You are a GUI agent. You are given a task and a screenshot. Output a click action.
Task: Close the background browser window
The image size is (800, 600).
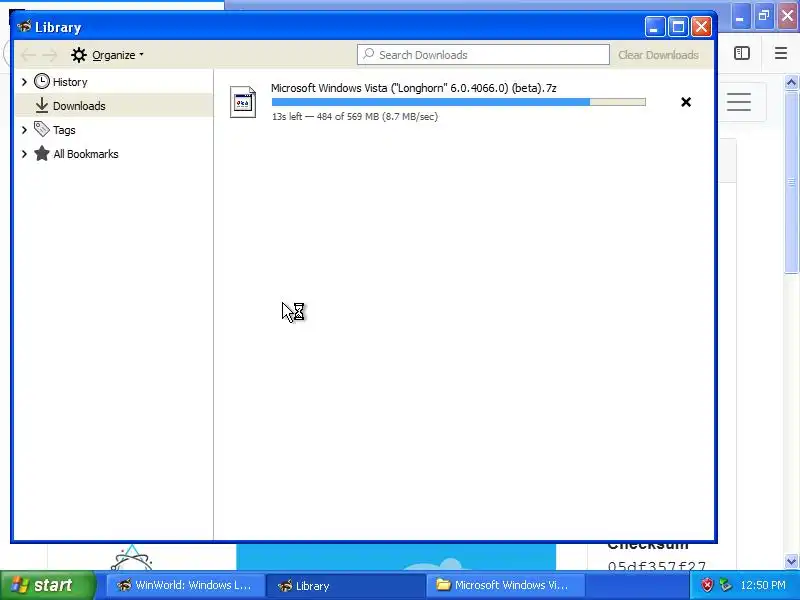(x=787, y=16)
